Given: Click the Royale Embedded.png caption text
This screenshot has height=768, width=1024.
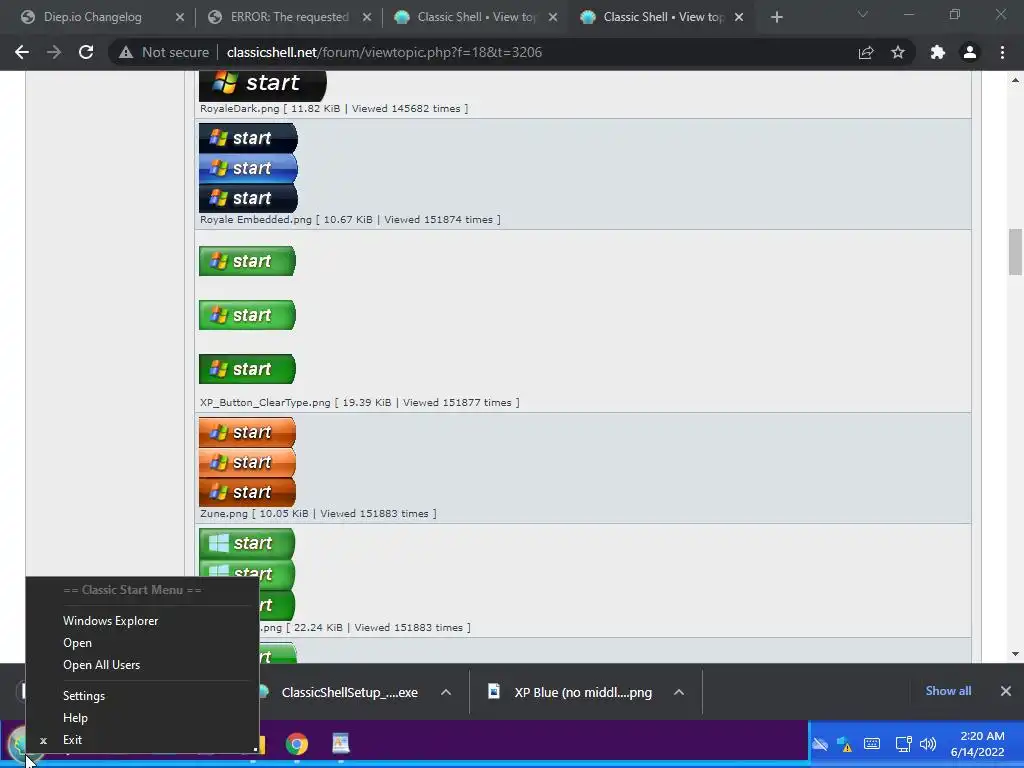Looking at the screenshot, I should click(x=350, y=219).
